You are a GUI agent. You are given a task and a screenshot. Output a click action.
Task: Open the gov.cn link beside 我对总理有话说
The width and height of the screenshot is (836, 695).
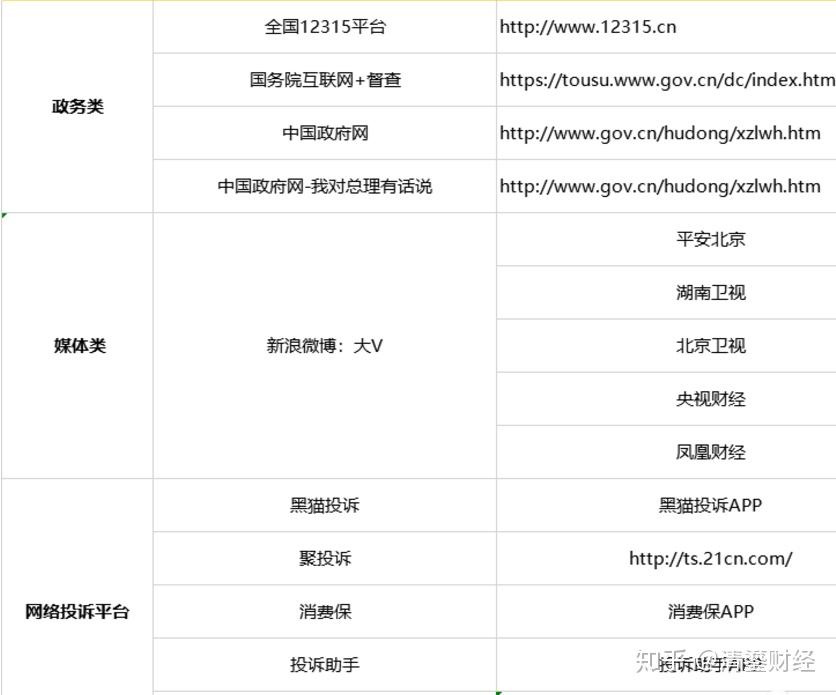coord(660,186)
